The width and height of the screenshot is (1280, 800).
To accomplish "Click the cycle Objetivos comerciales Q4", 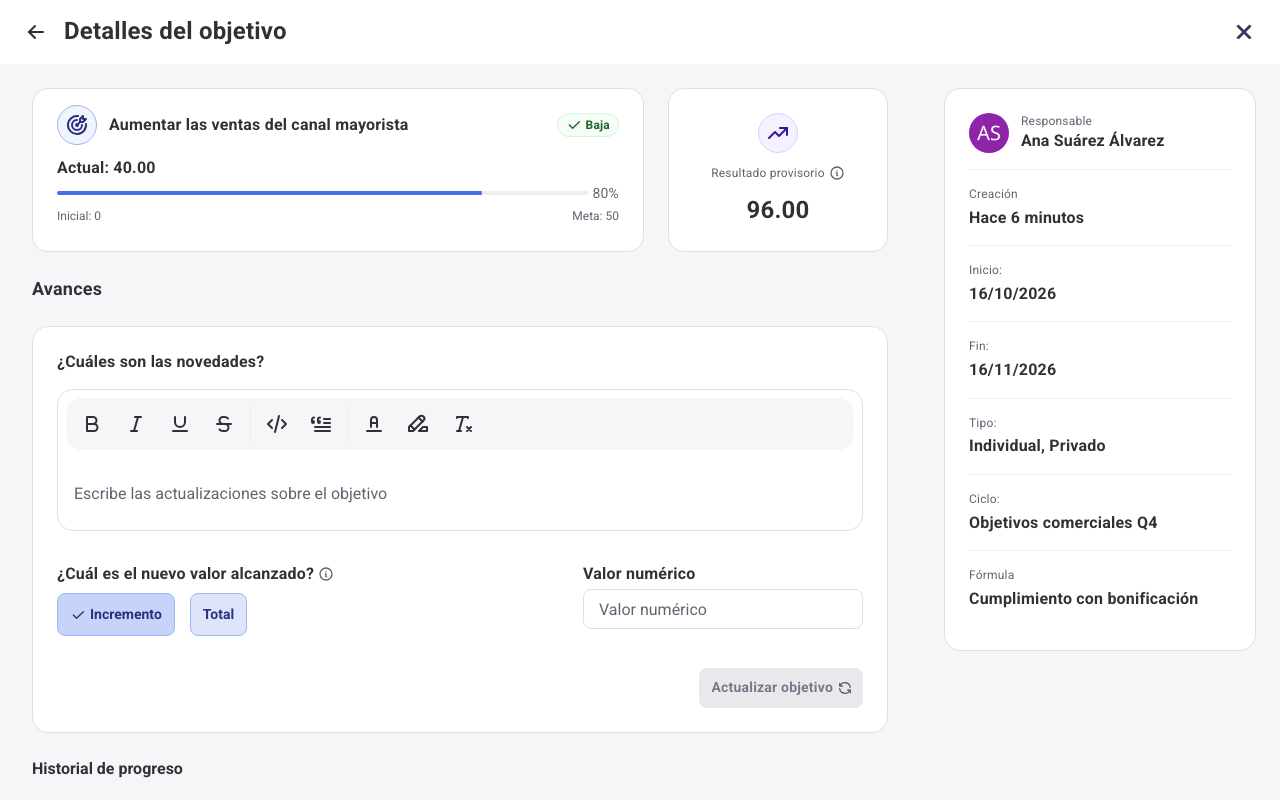I will 1063,523.
